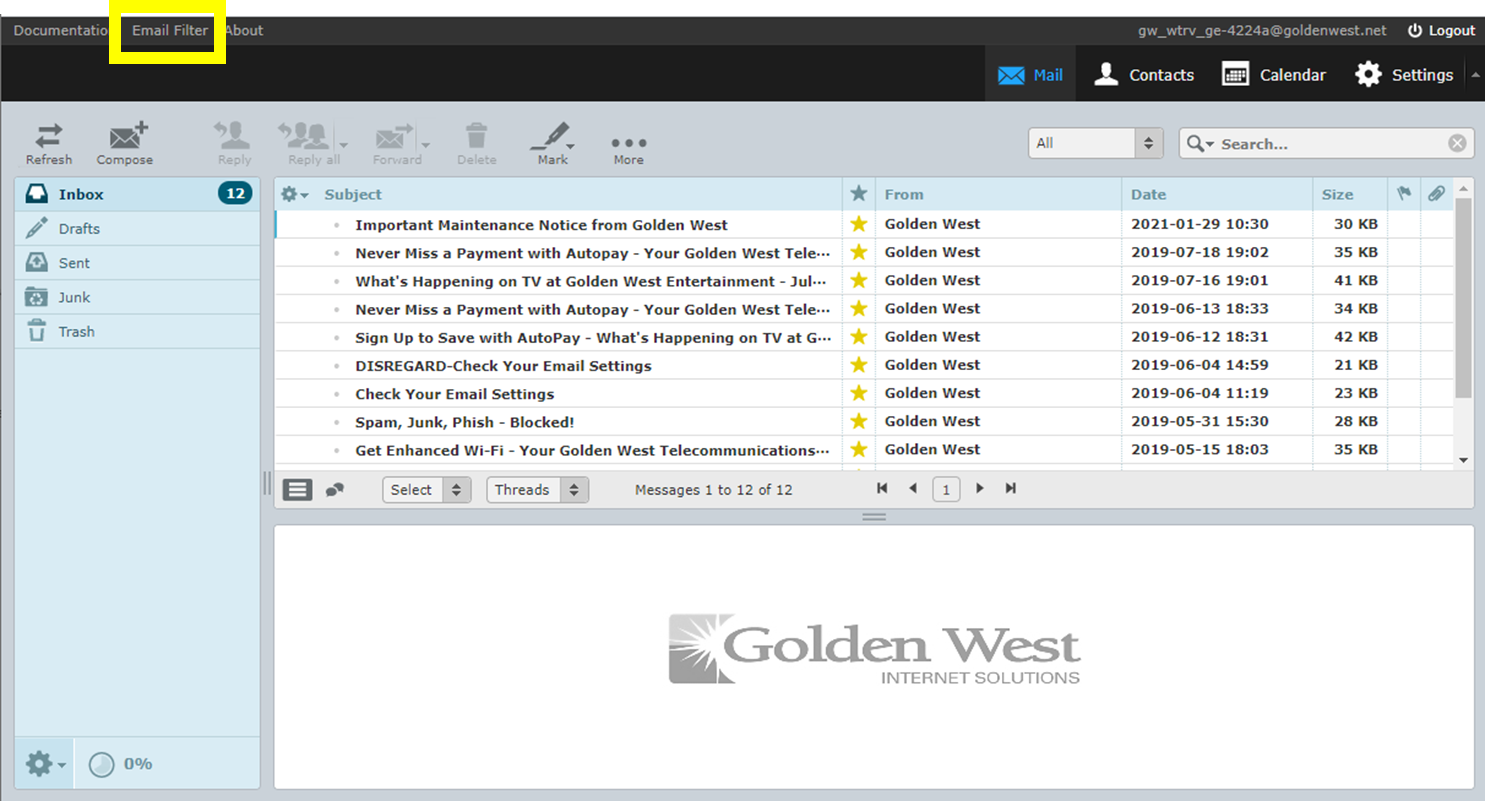Image resolution: width=1486 pixels, height=802 pixels.
Task: Unstar the 'DISREGARD-Check Your Email Settings' message
Action: coord(858,365)
